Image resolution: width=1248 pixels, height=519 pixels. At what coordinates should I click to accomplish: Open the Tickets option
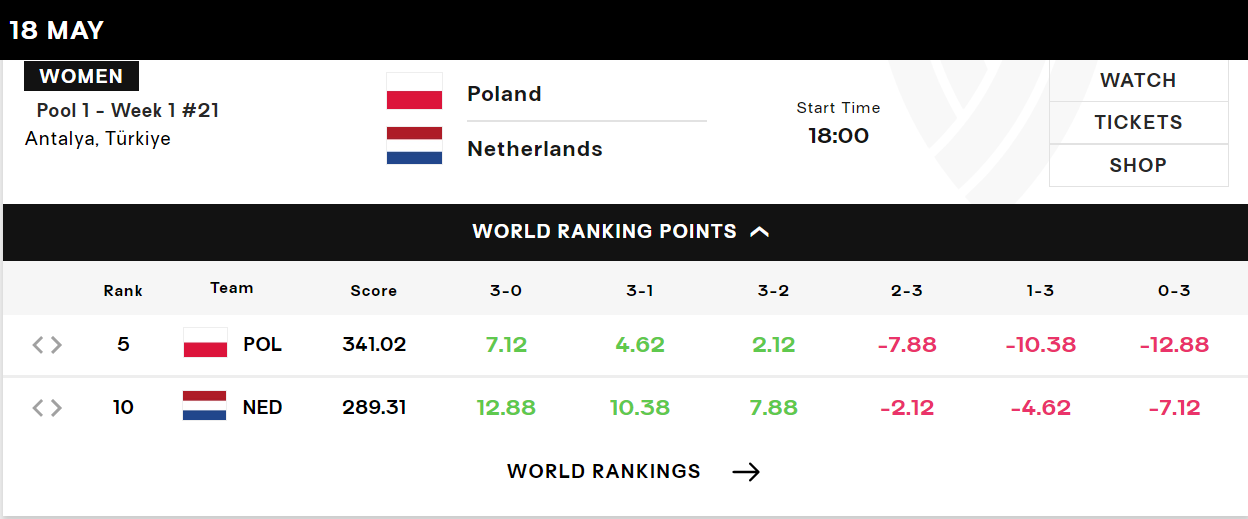1138,122
